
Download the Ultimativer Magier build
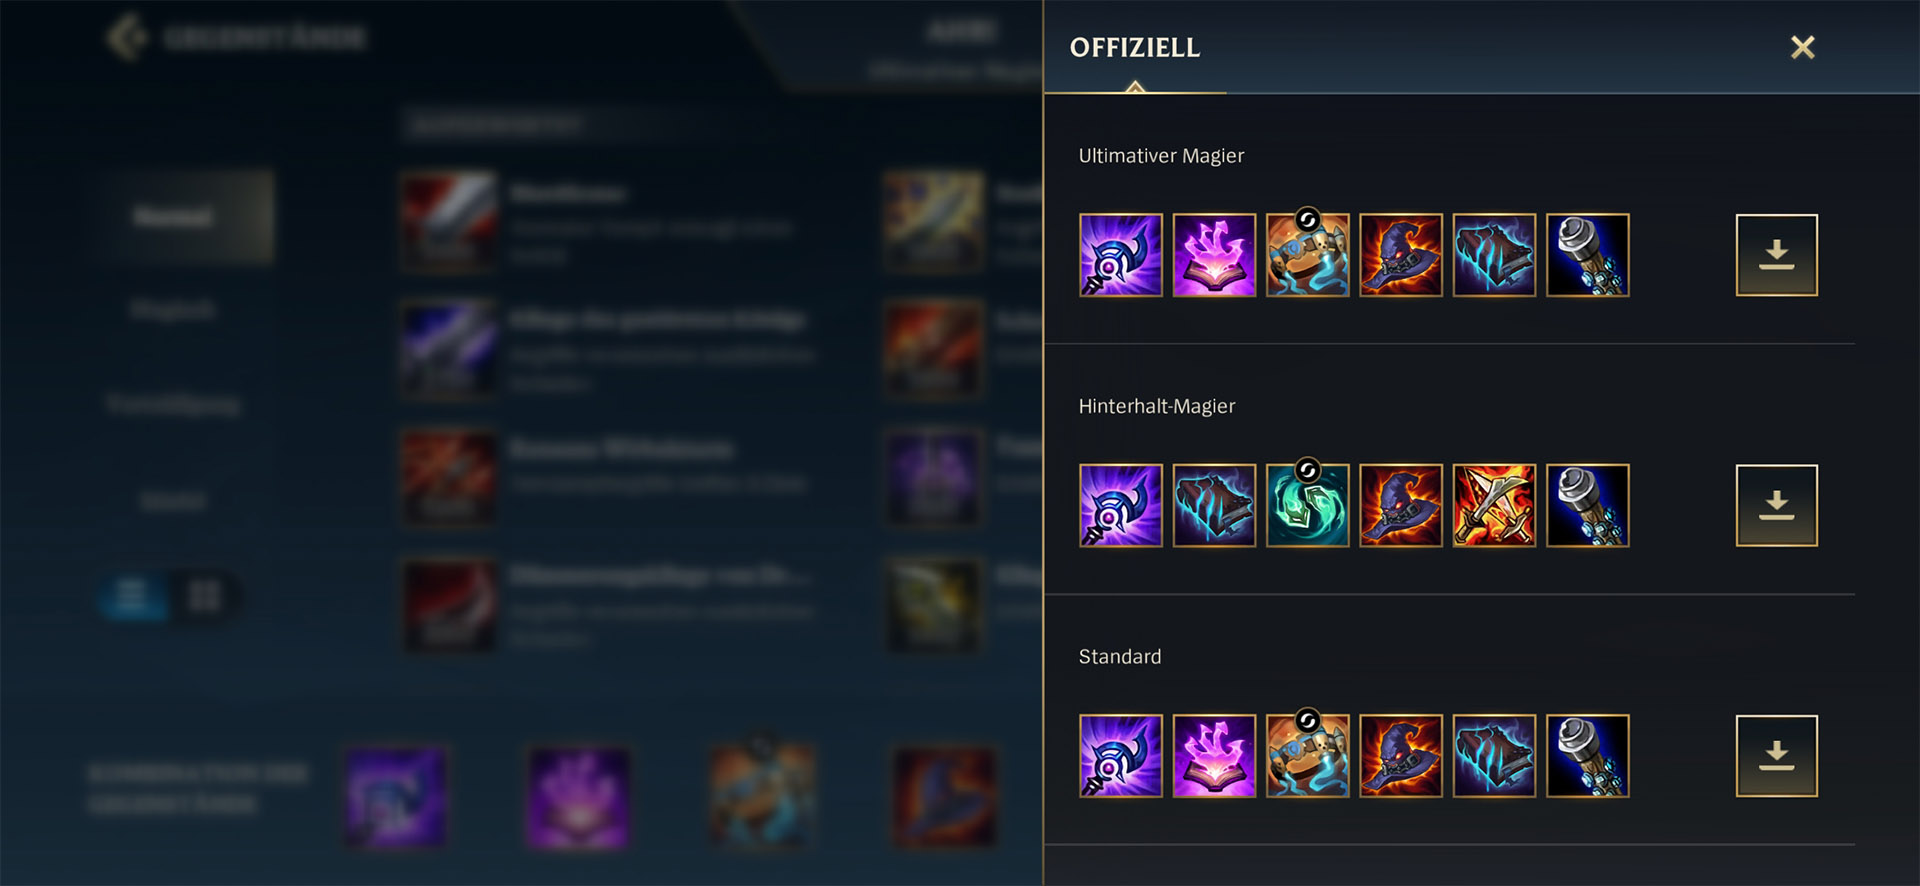tap(1777, 255)
